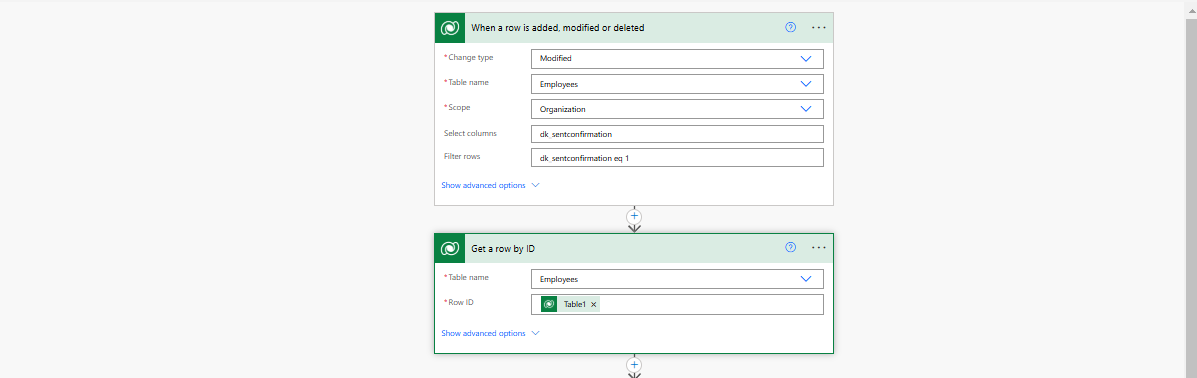
Task: Open the Get a row by ID ellipsis menu
Action: (818, 247)
